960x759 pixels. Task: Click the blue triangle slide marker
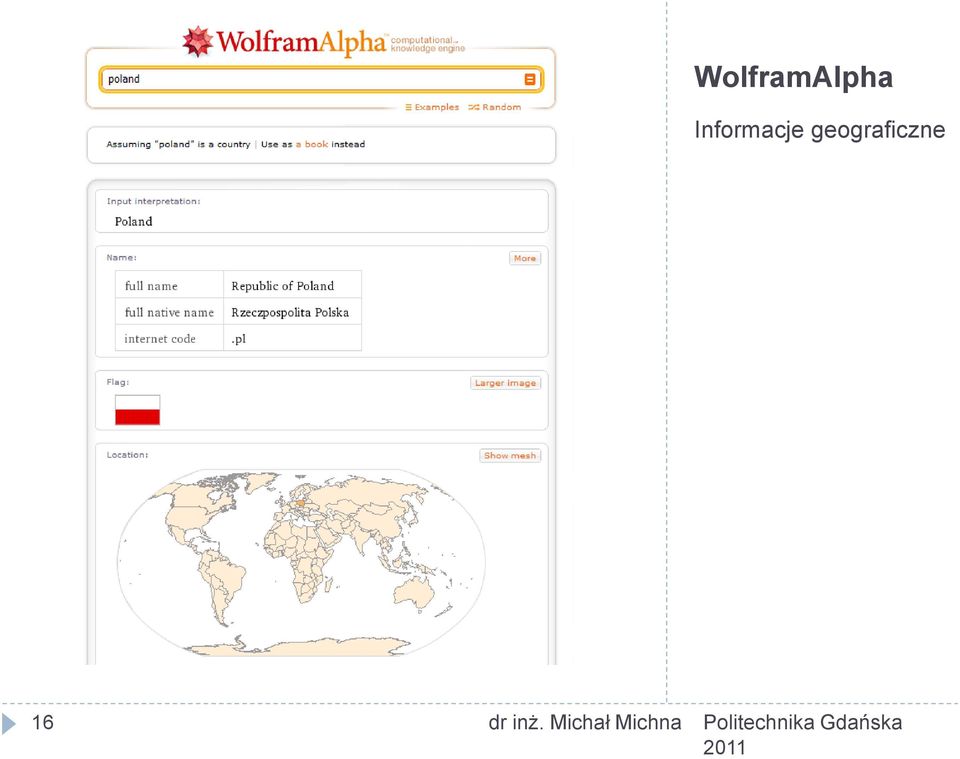pos(9,723)
